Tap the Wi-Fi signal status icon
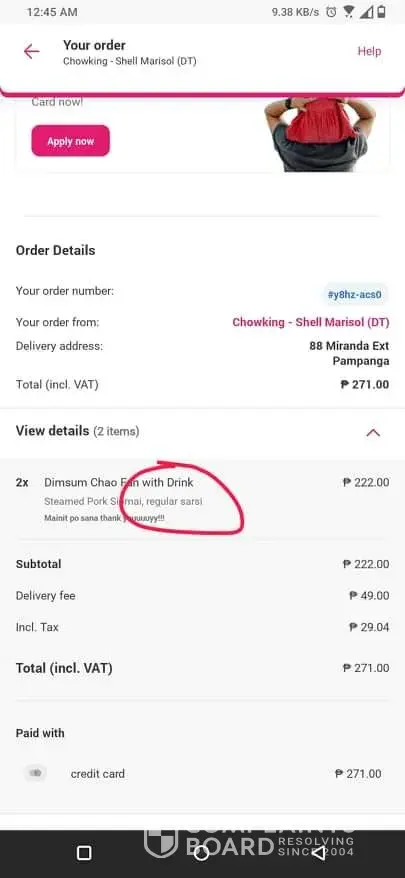Viewport: 405px width, 878px height. pos(348,12)
